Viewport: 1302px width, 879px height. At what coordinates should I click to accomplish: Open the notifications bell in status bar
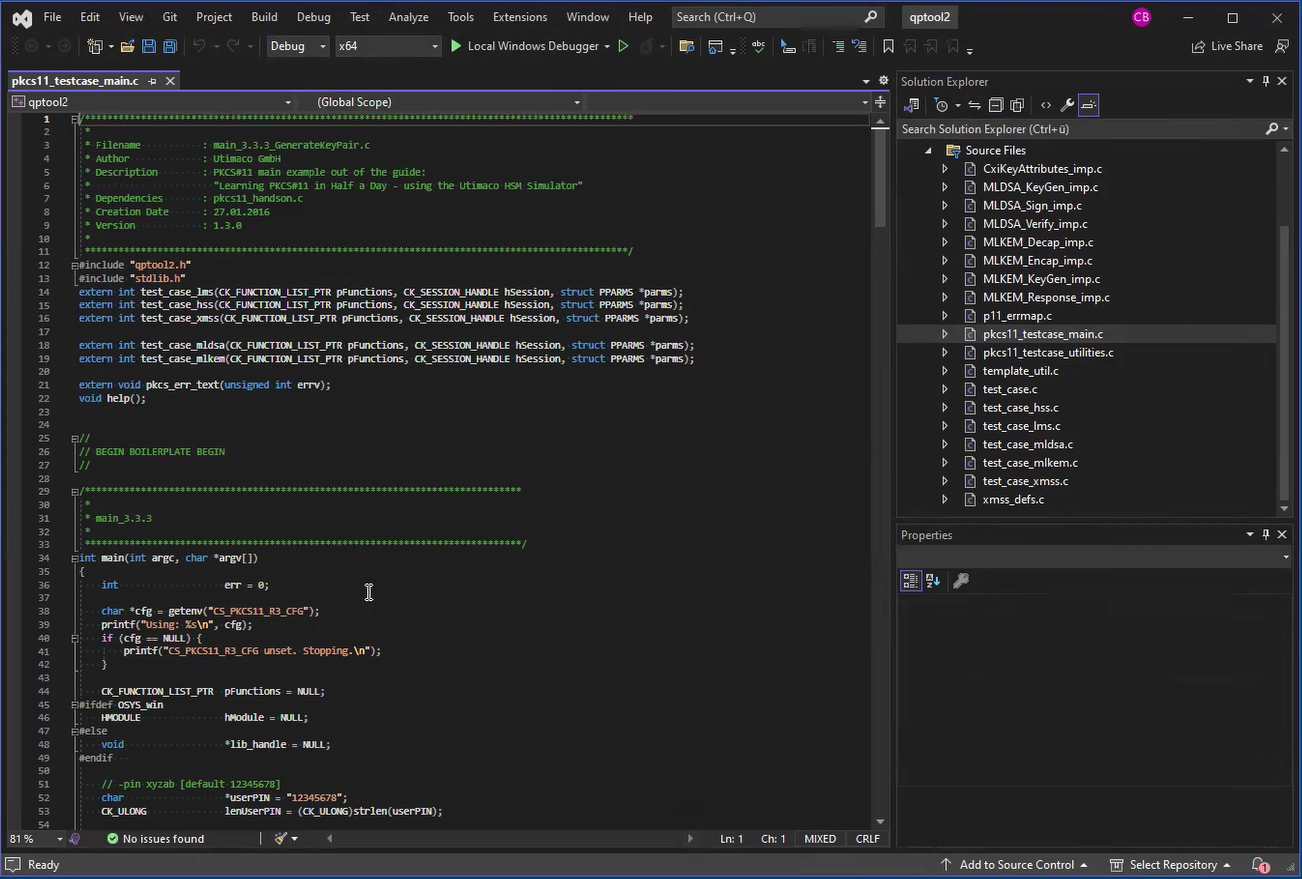pos(1260,865)
